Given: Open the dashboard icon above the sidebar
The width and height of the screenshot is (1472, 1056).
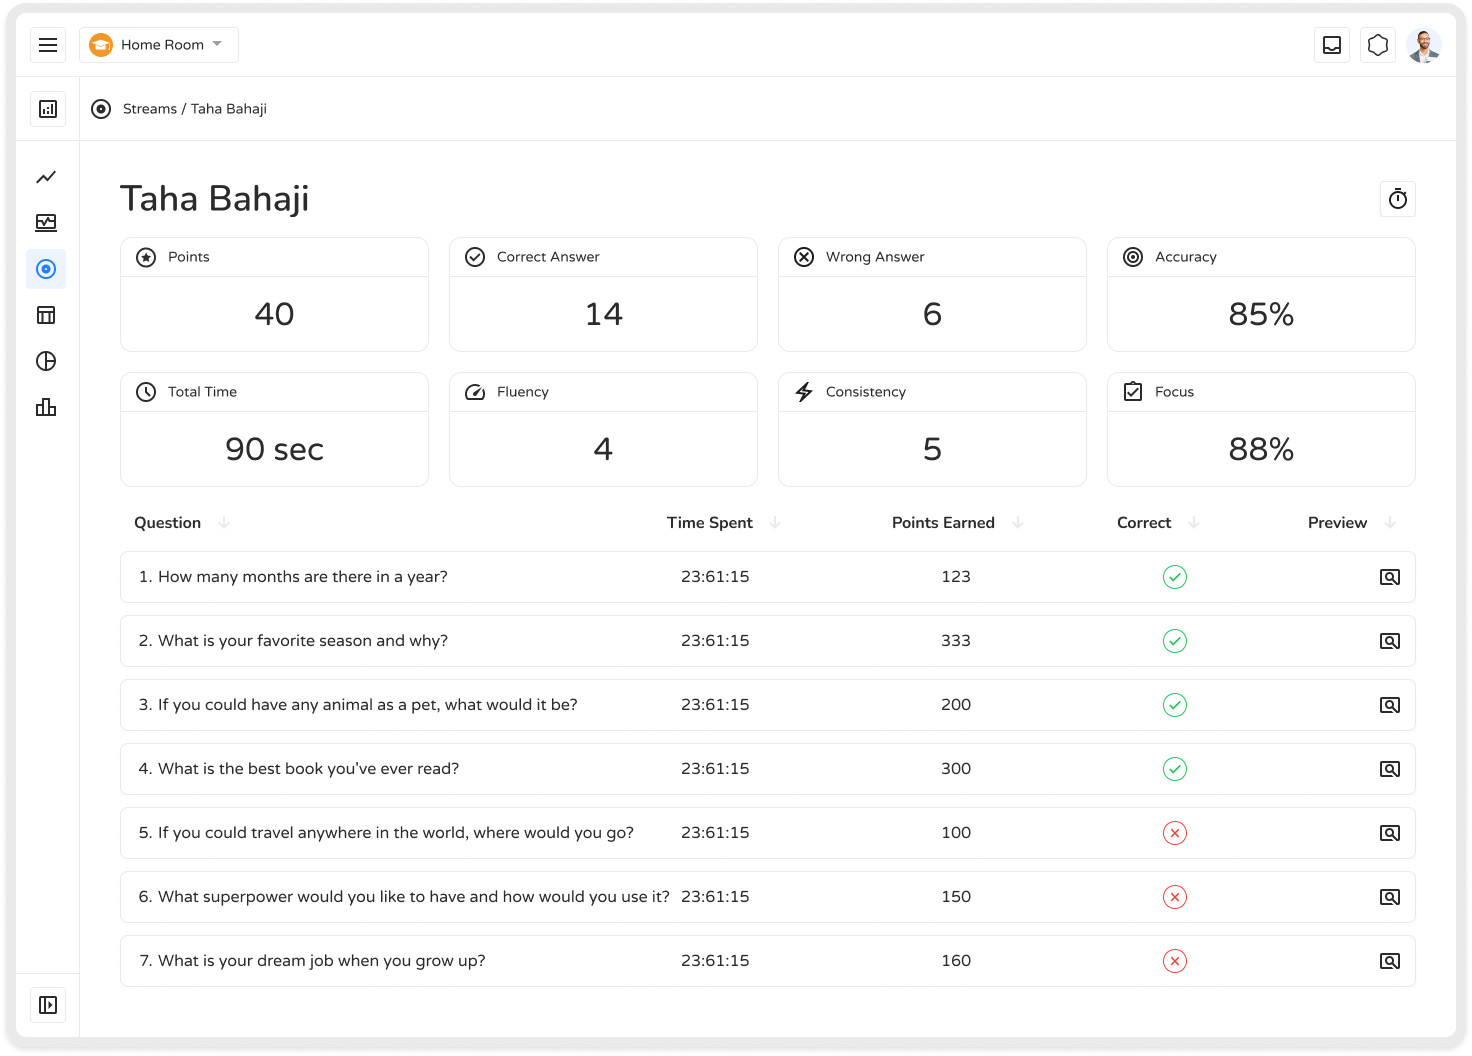Looking at the screenshot, I should coord(47,108).
